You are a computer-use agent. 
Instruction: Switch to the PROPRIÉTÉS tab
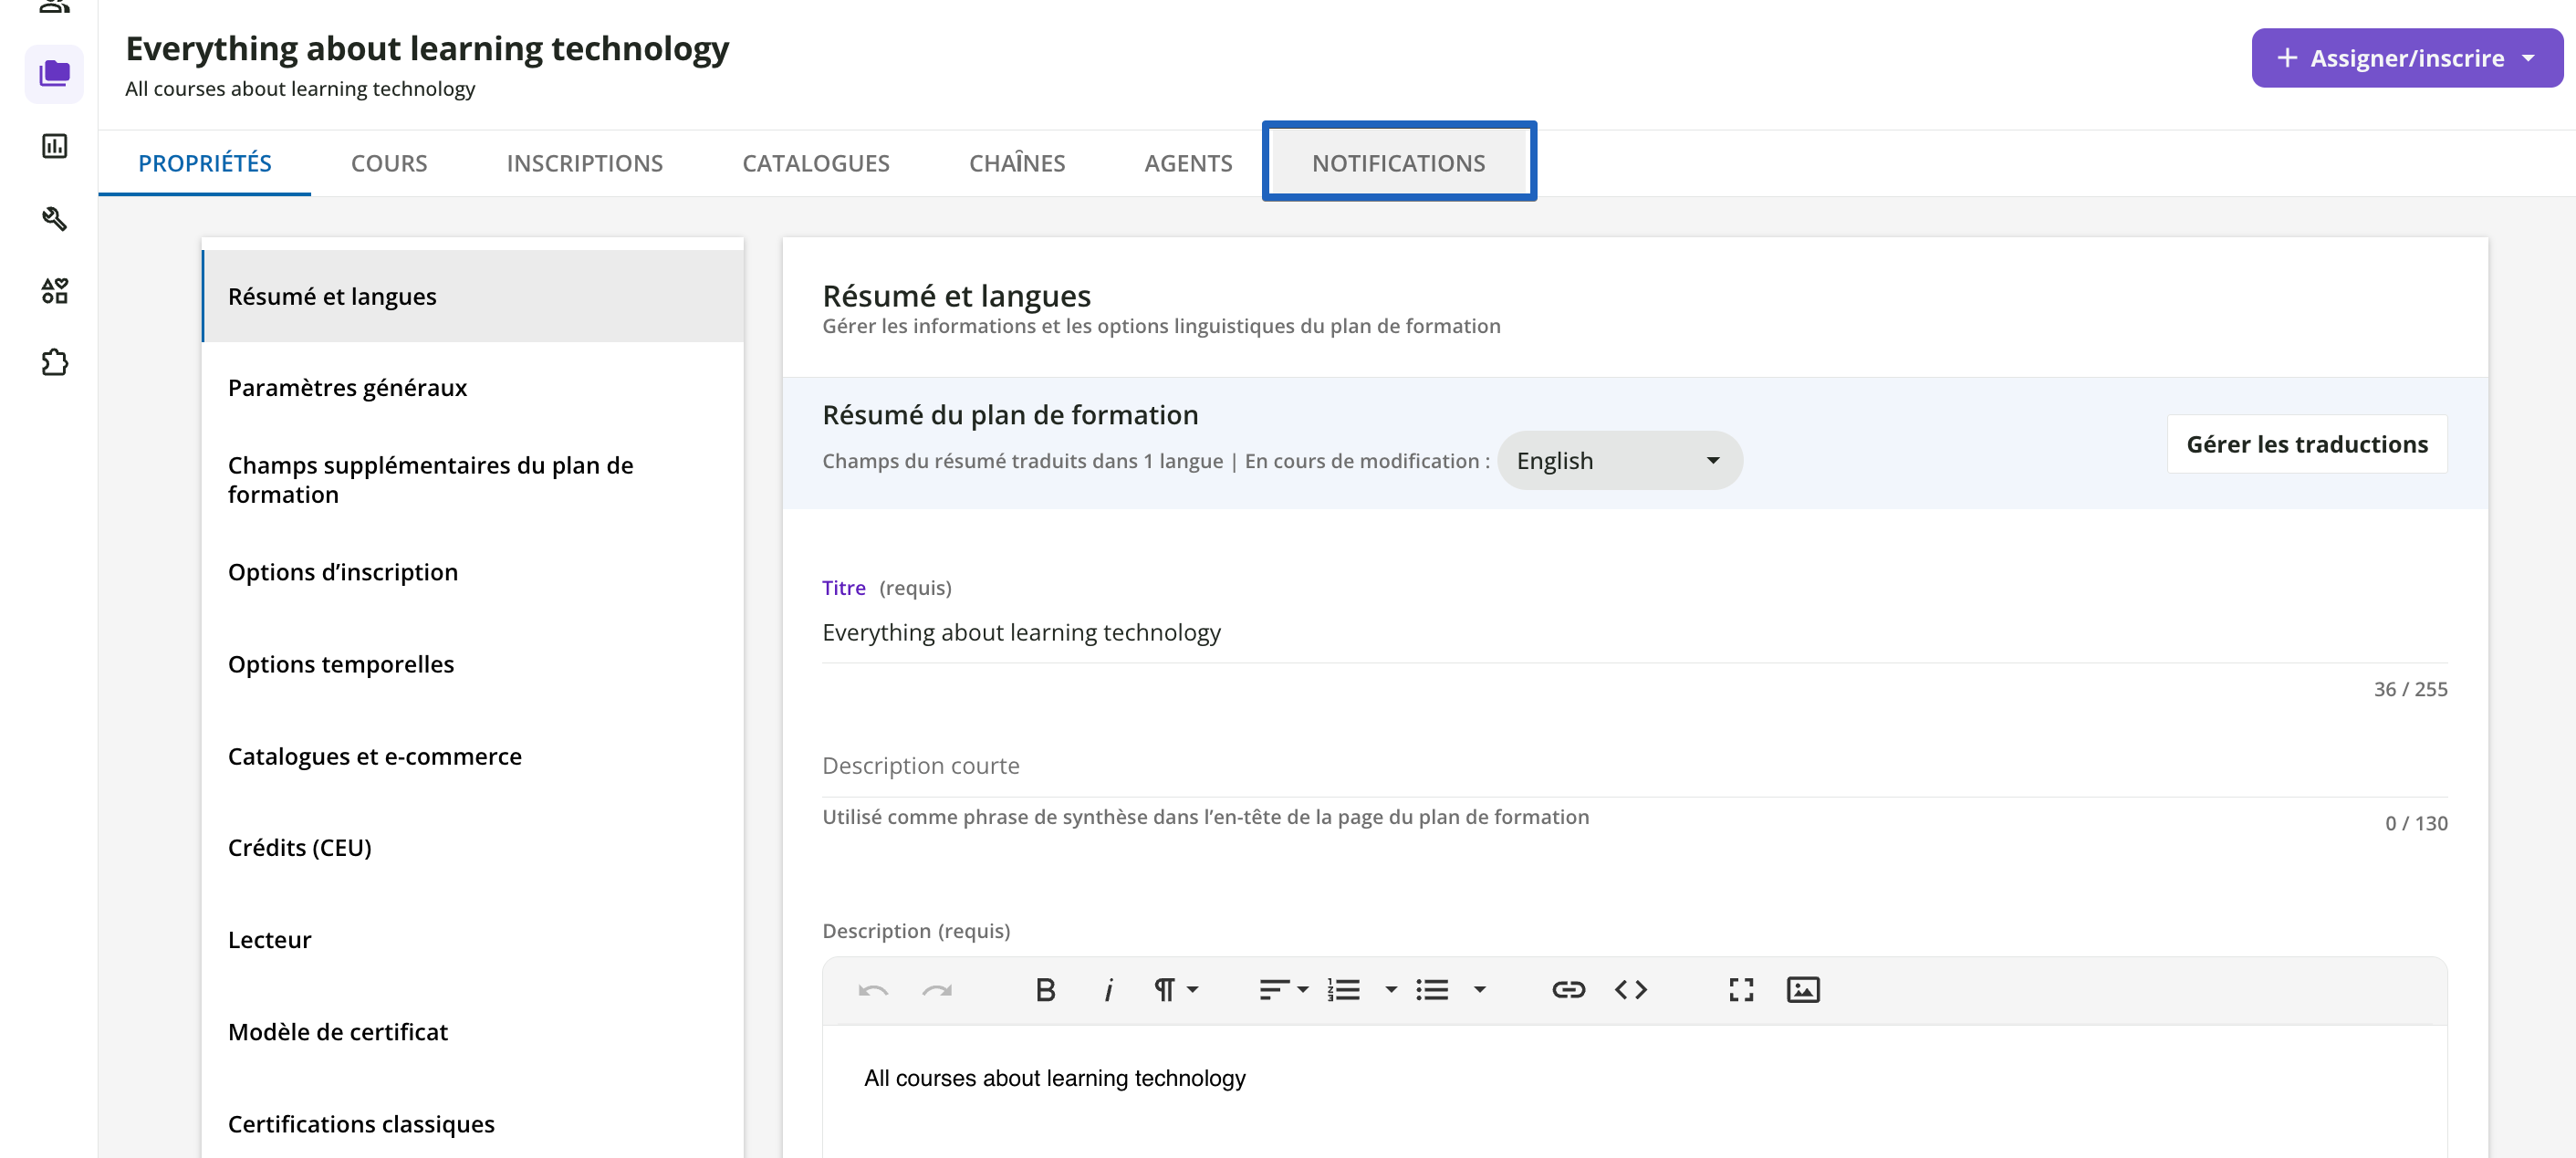[x=205, y=163]
